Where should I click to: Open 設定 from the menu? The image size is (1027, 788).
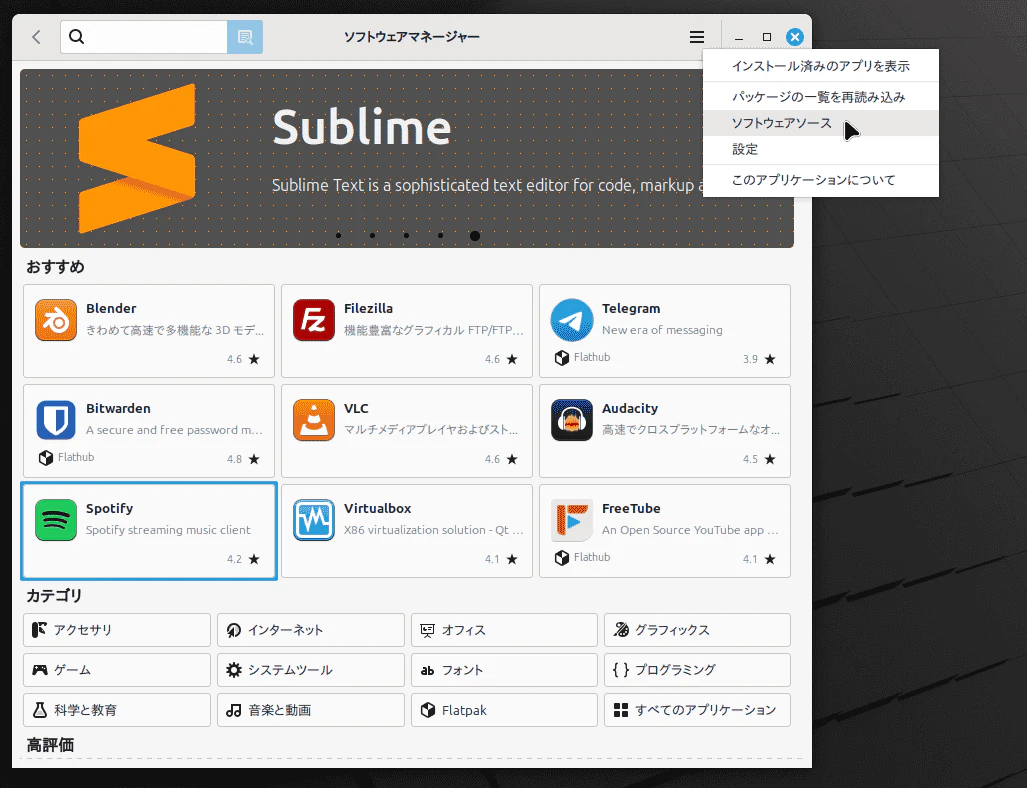[x=821, y=149]
